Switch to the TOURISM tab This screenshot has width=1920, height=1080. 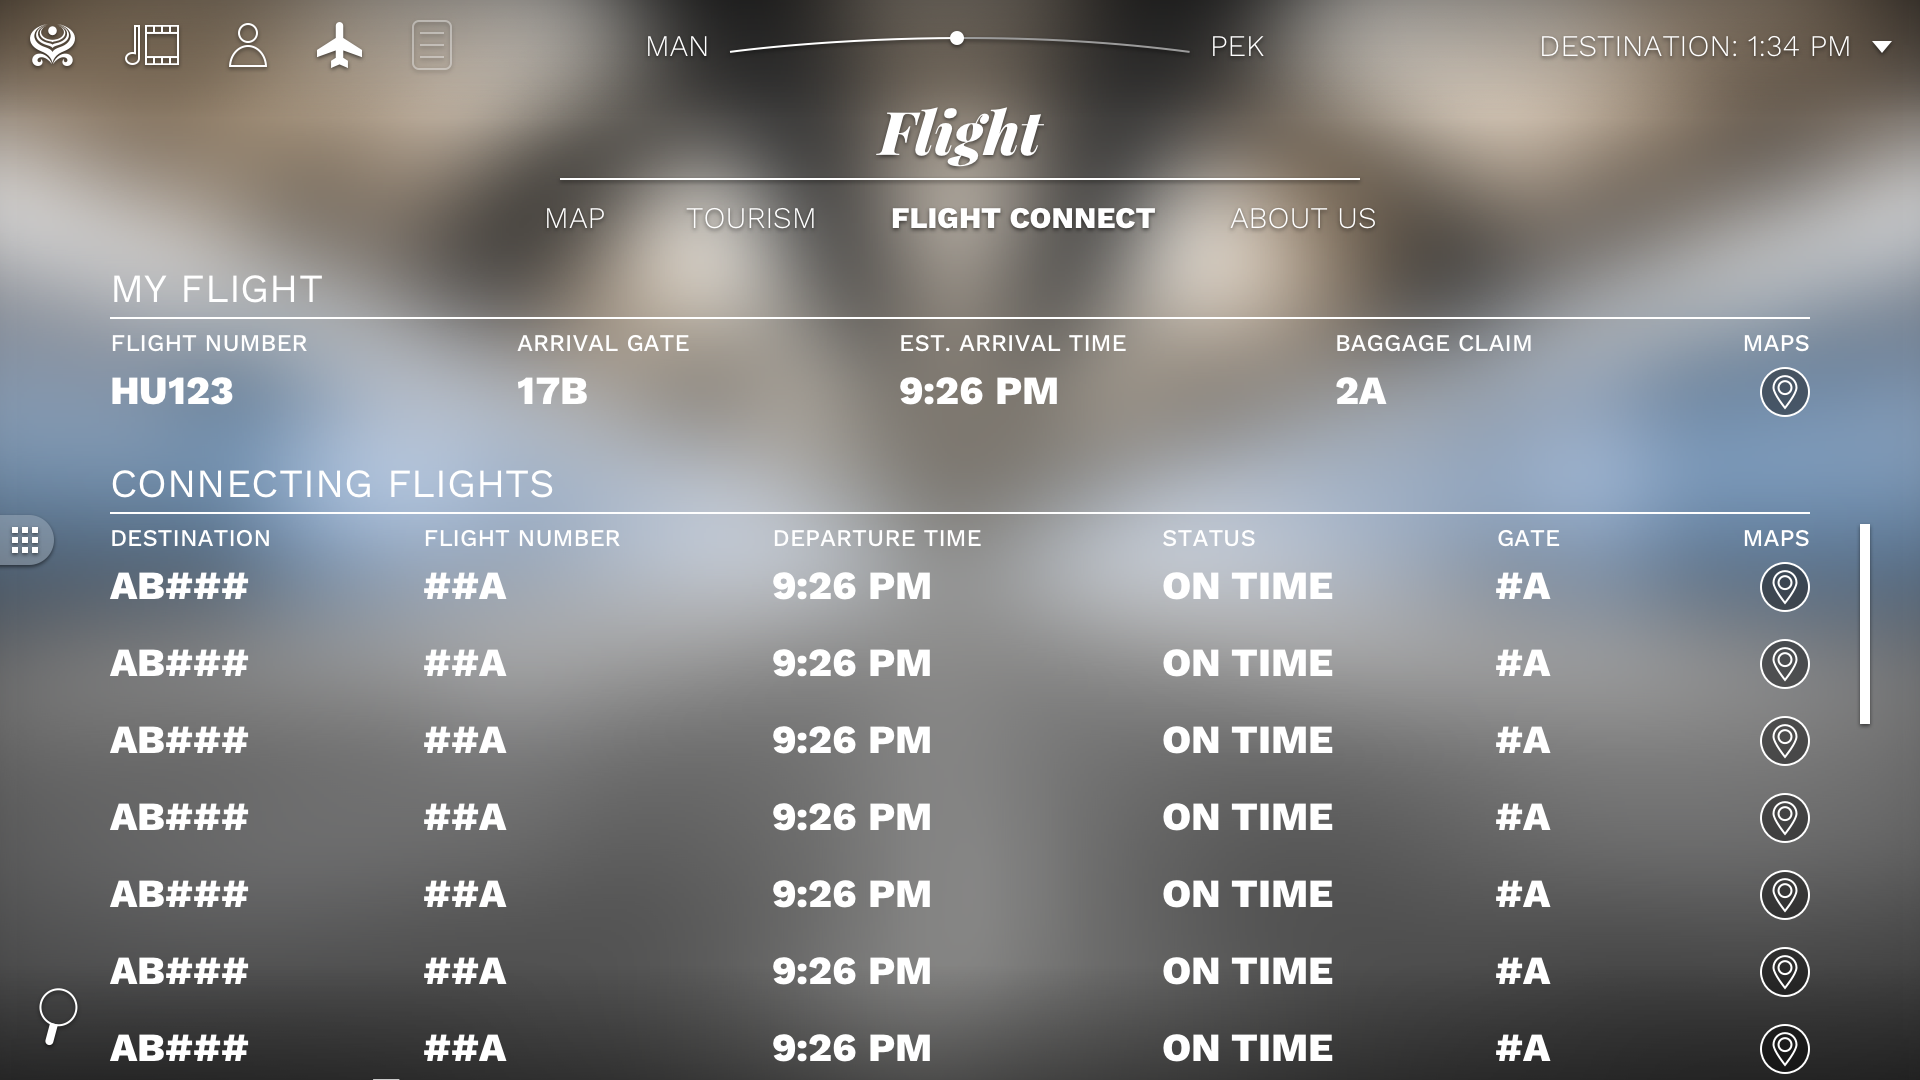[751, 218]
